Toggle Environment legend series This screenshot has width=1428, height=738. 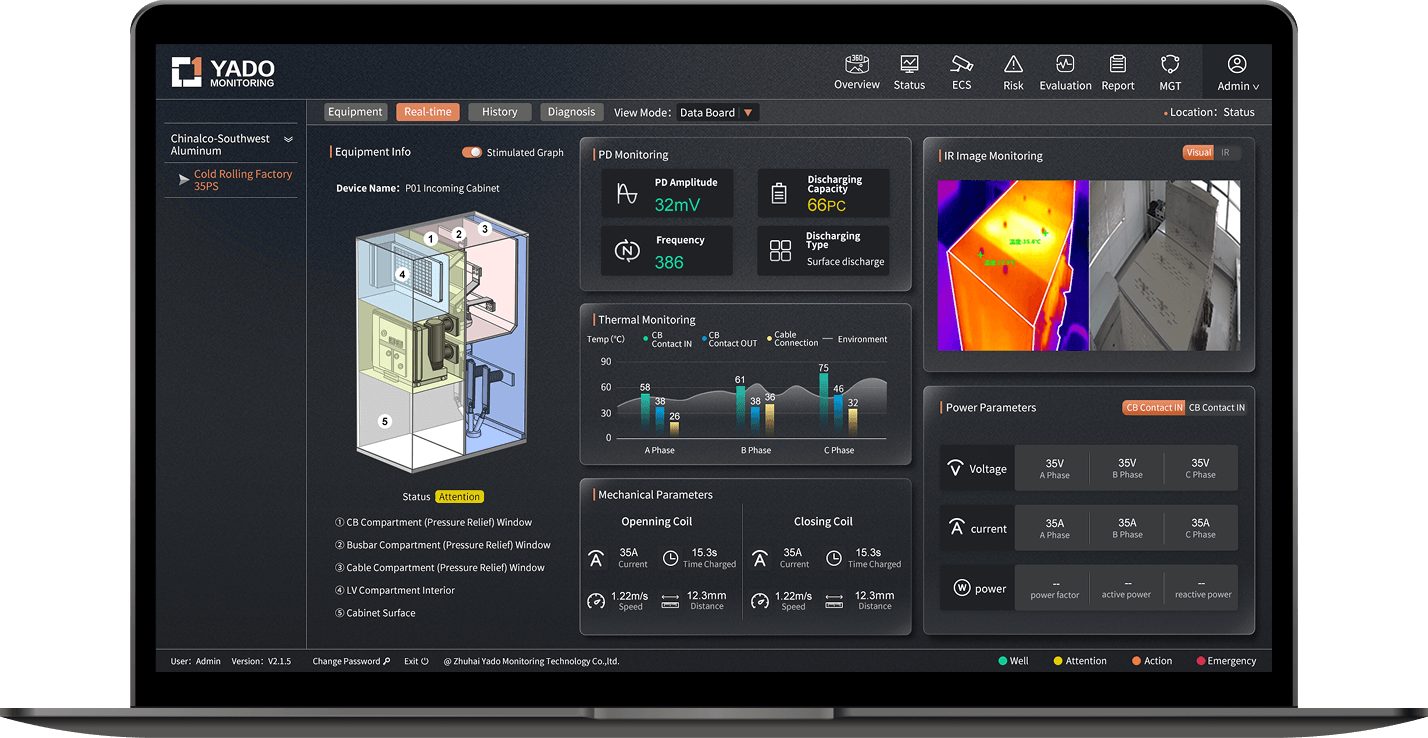pyautogui.click(x=855, y=339)
